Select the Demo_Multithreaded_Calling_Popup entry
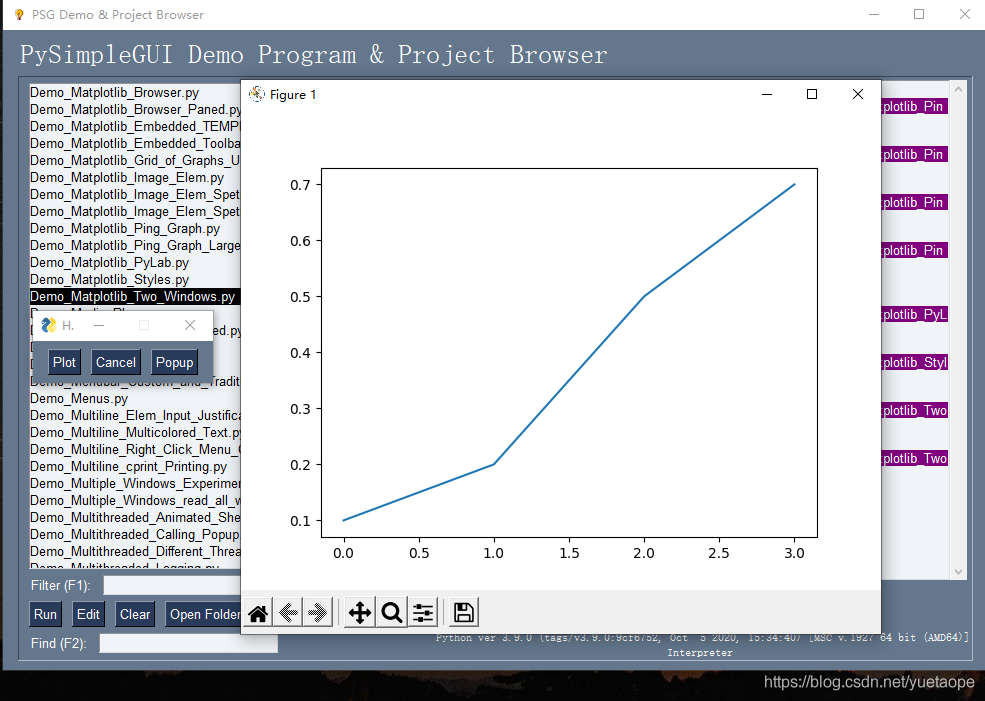Image resolution: width=985 pixels, height=701 pixels. (135, 534)
